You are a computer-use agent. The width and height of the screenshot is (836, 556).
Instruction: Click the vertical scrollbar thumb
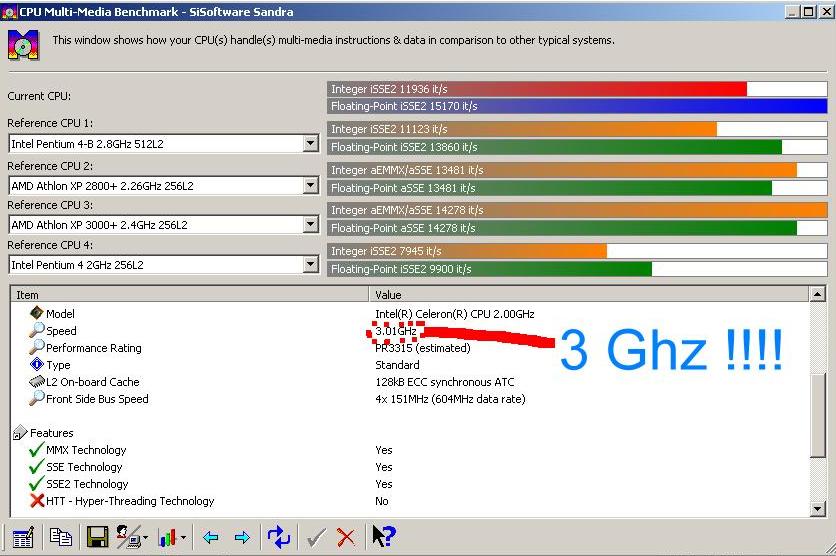817,415
